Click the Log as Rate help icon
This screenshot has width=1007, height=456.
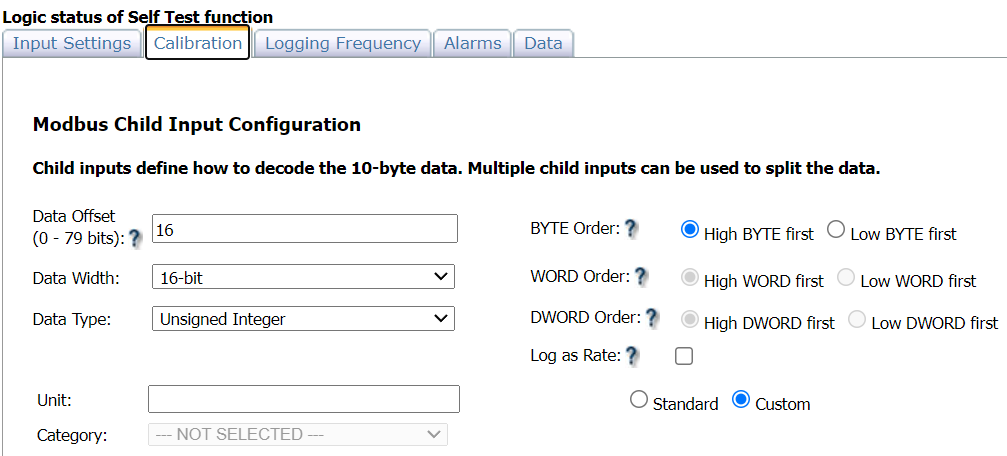[x=632, y=355]
